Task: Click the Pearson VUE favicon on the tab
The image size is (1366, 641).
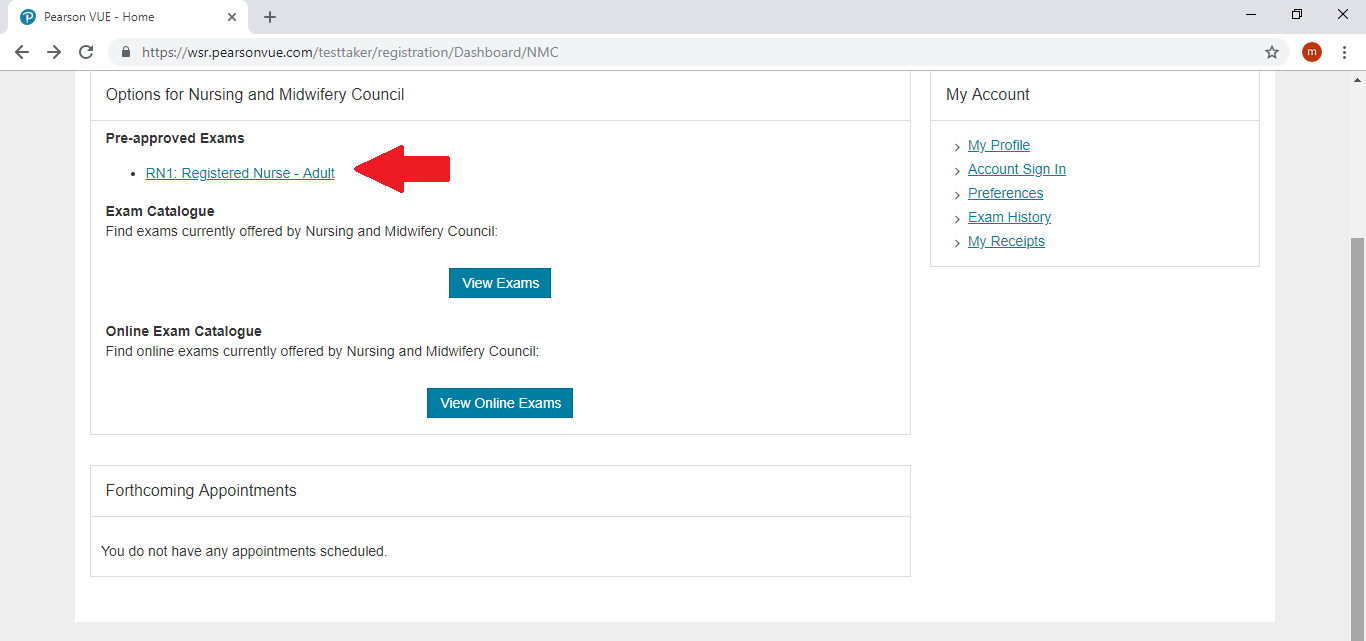Action: coord(27,16)
